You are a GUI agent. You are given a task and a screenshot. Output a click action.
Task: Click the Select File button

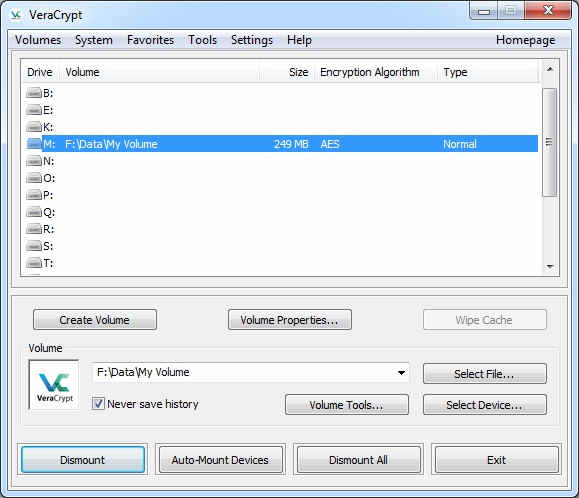484,374
